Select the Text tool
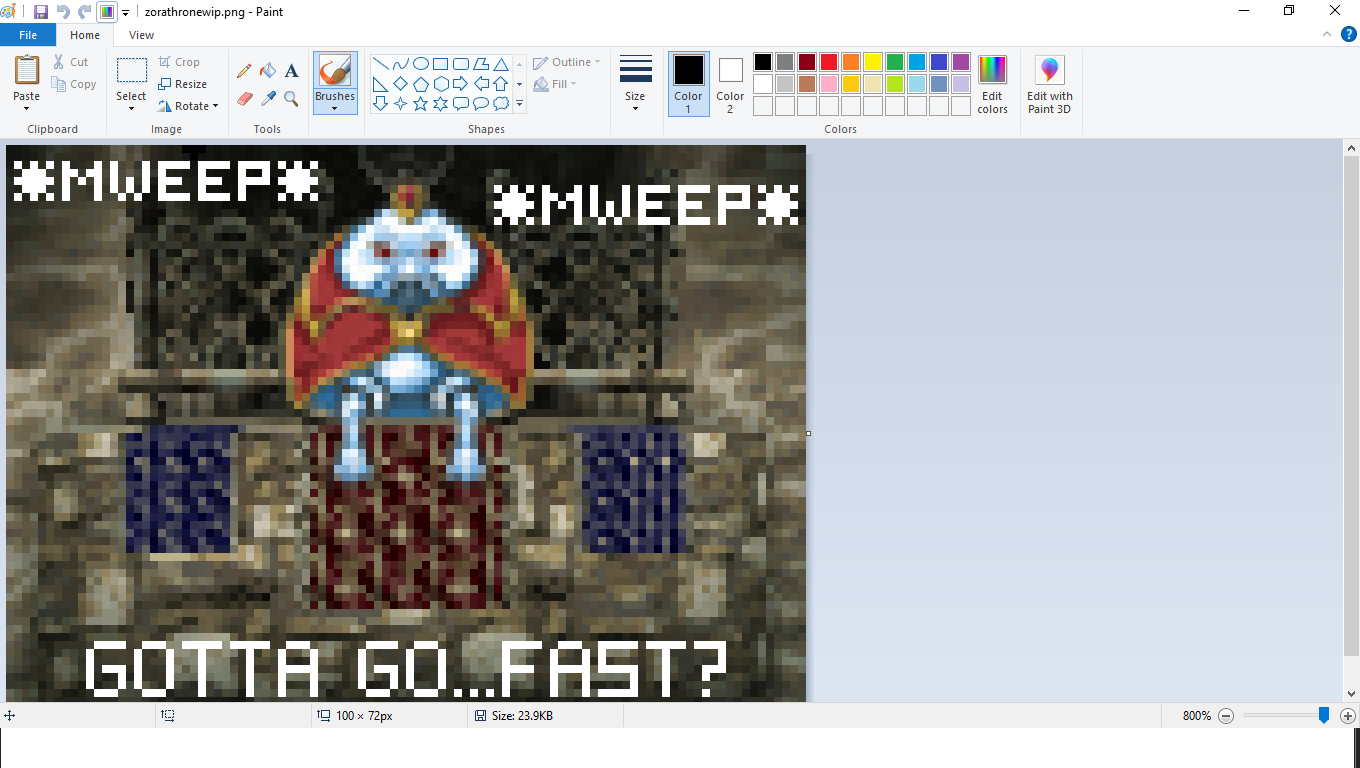This screenshot has height=768, width=1360. point(291,71)
